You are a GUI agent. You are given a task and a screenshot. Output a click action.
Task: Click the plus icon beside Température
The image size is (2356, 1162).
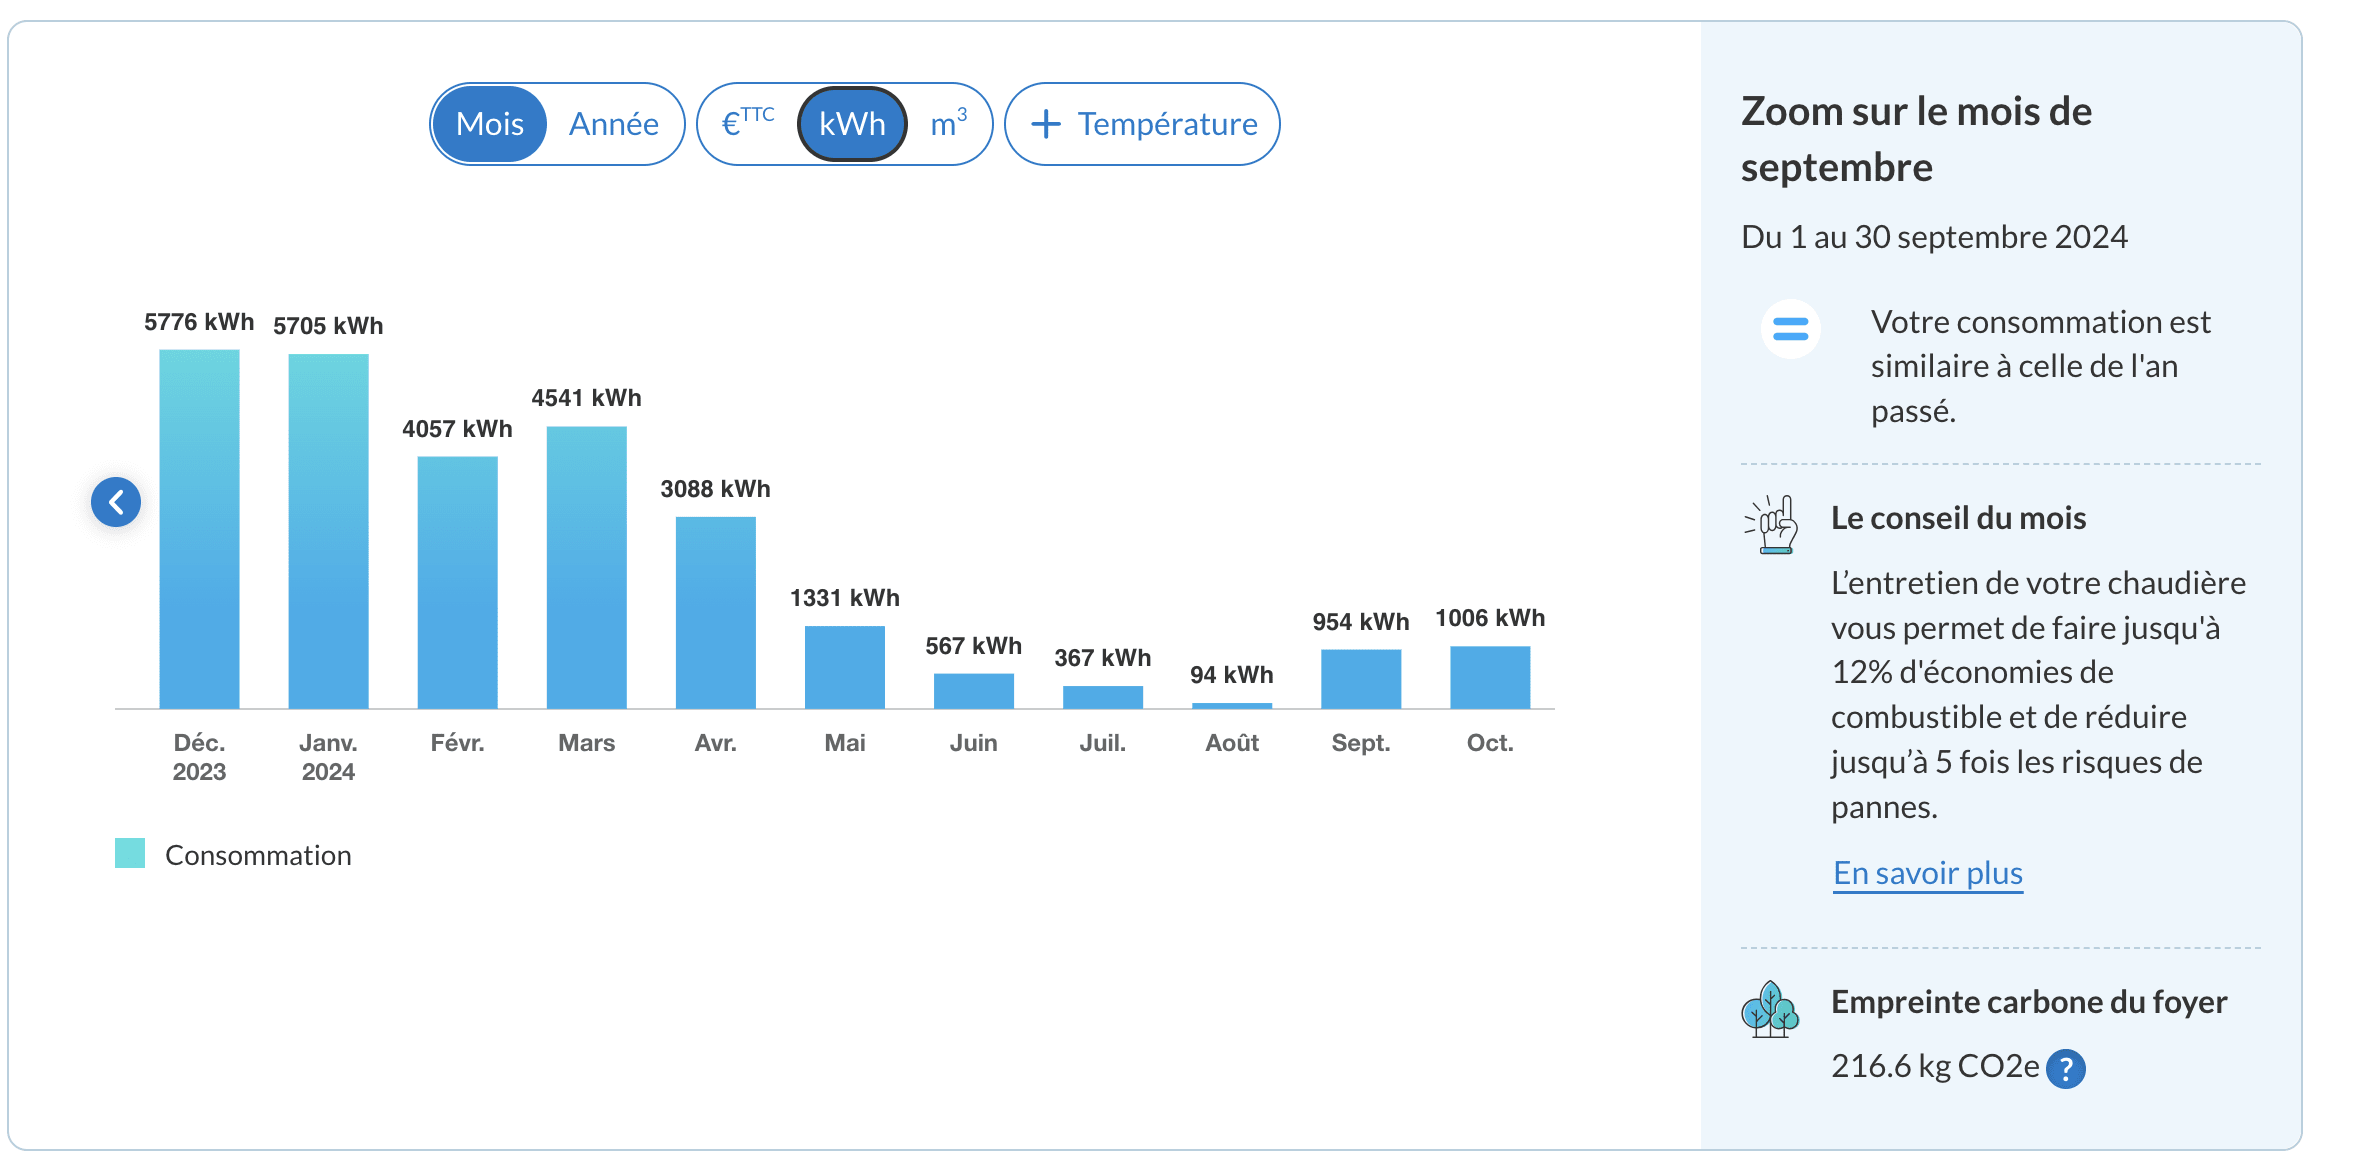click(x=1045, y=124)
